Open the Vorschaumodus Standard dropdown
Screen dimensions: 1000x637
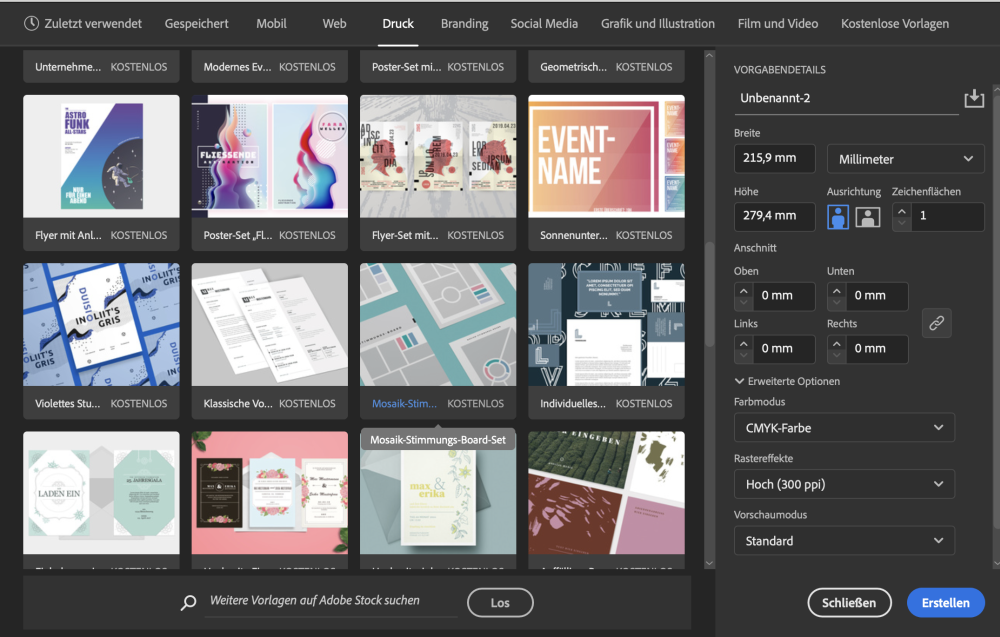(x=844, y=541)
